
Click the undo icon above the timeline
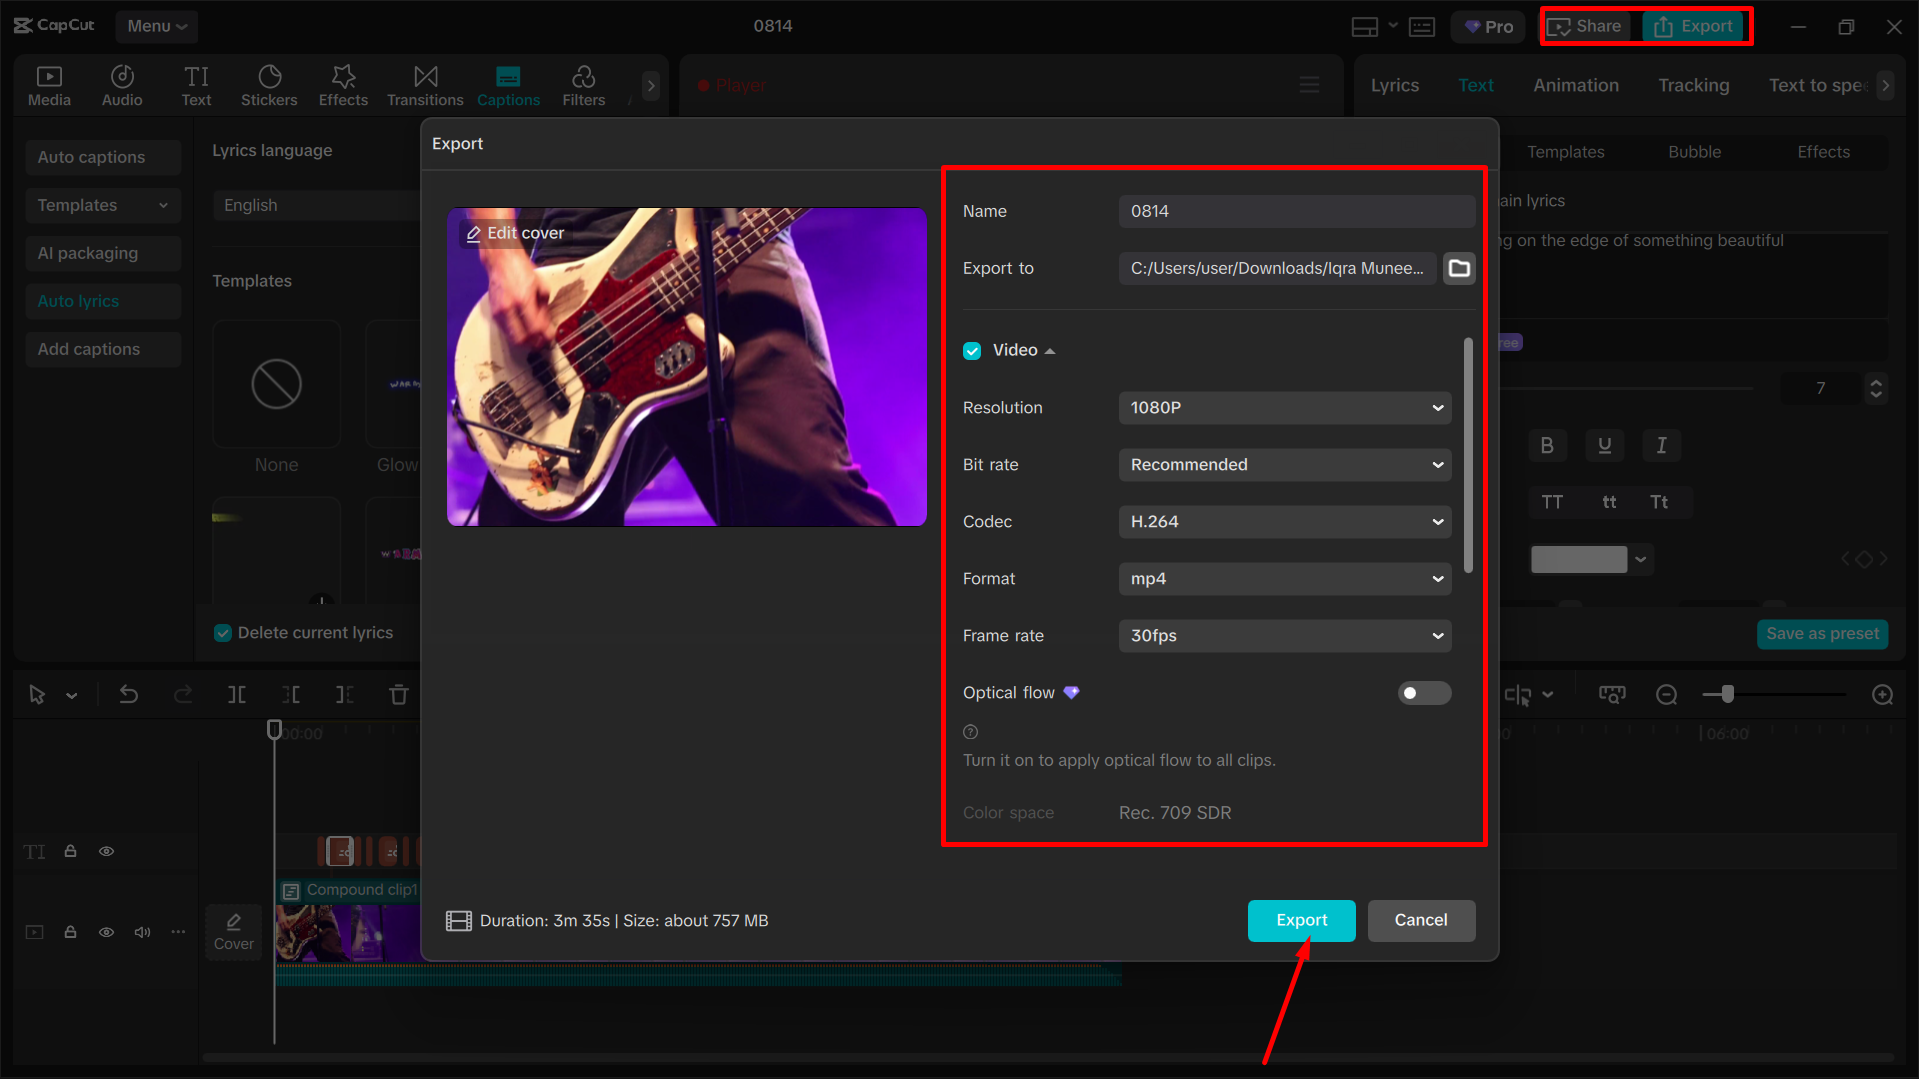[x=129, y=694]
